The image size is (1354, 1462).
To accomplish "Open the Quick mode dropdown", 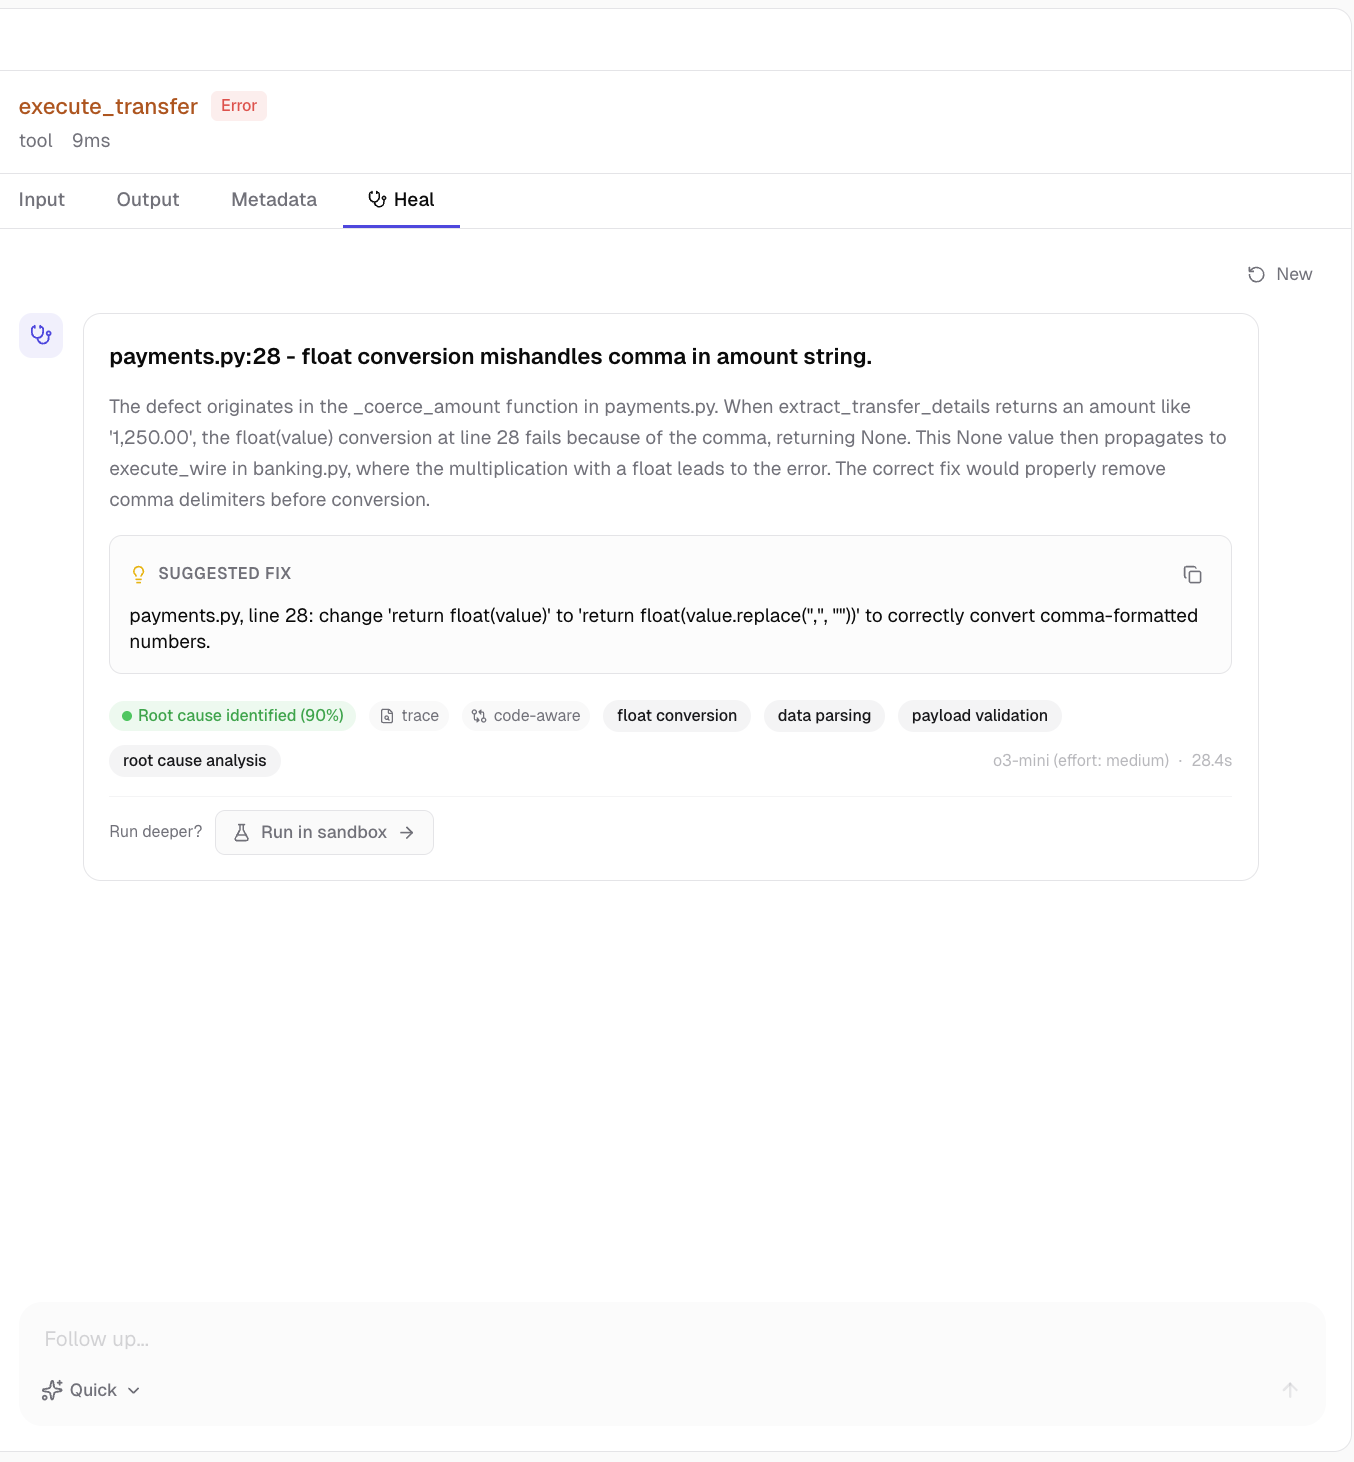I will (x=92, y=1390).
